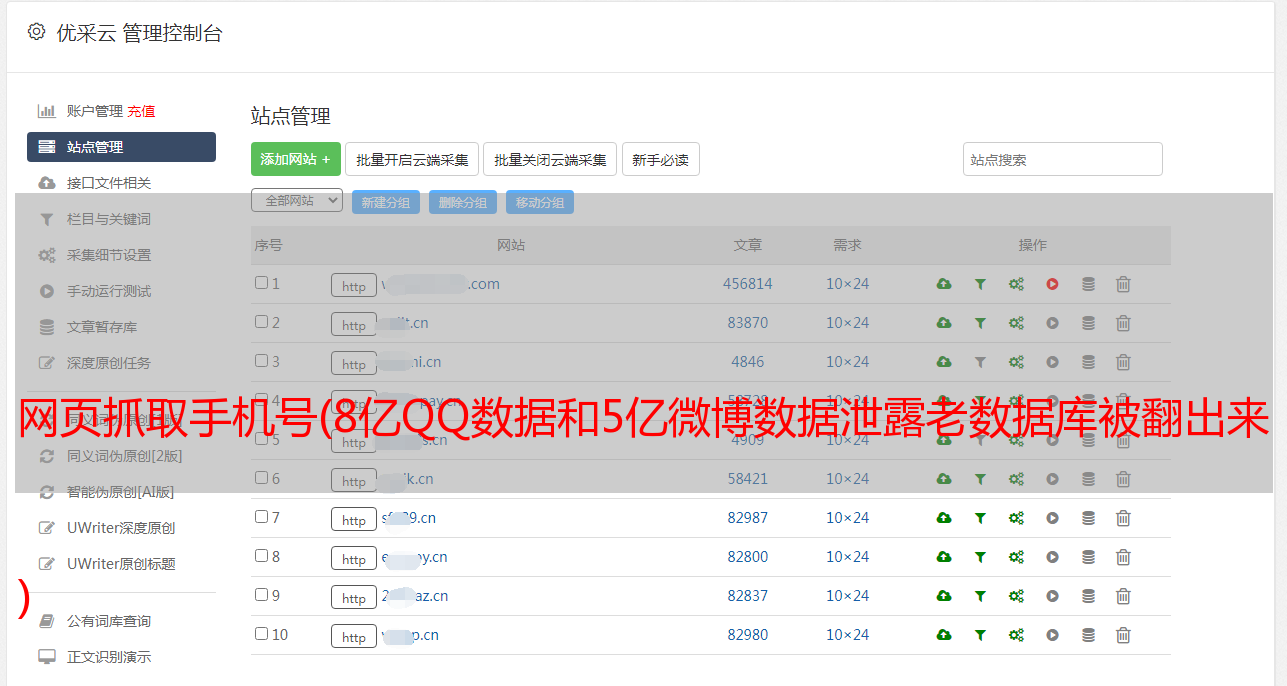
Task: Click the 批量关闭云端采集 button
Action: (550, 159)
